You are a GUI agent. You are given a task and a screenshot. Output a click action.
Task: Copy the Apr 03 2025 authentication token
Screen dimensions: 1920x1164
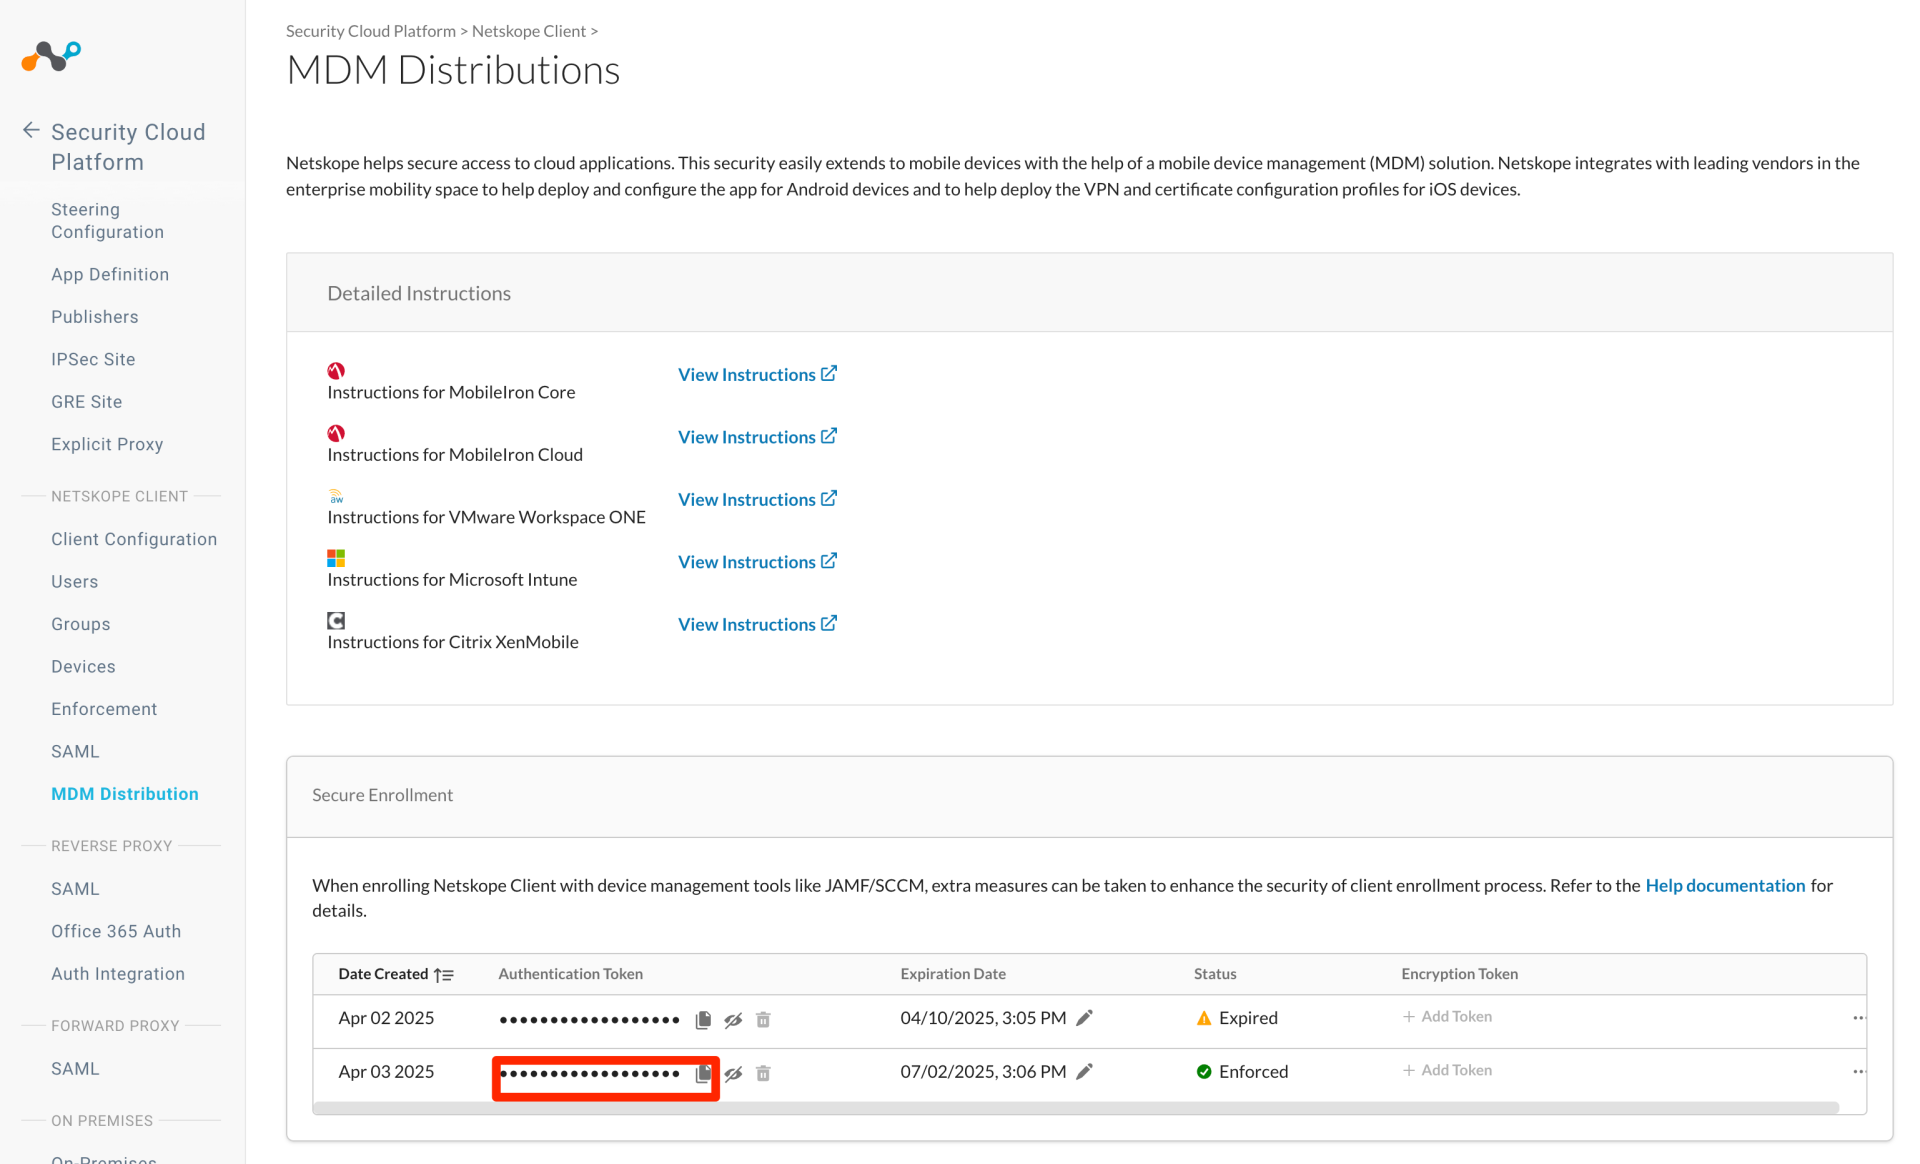[703, 1072]
